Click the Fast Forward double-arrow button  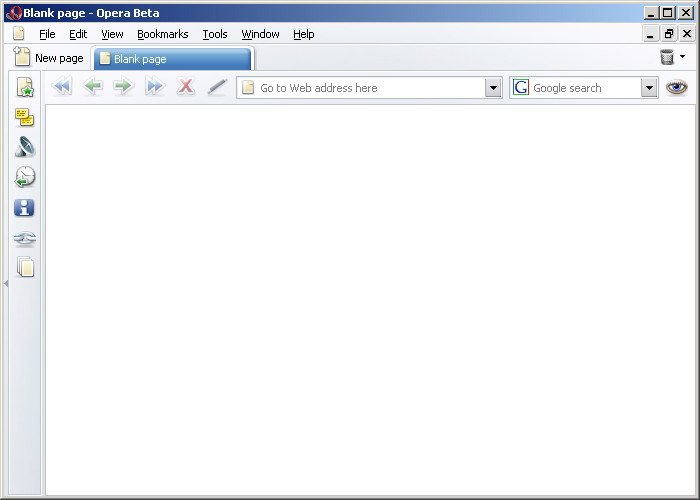pos(154,87)
